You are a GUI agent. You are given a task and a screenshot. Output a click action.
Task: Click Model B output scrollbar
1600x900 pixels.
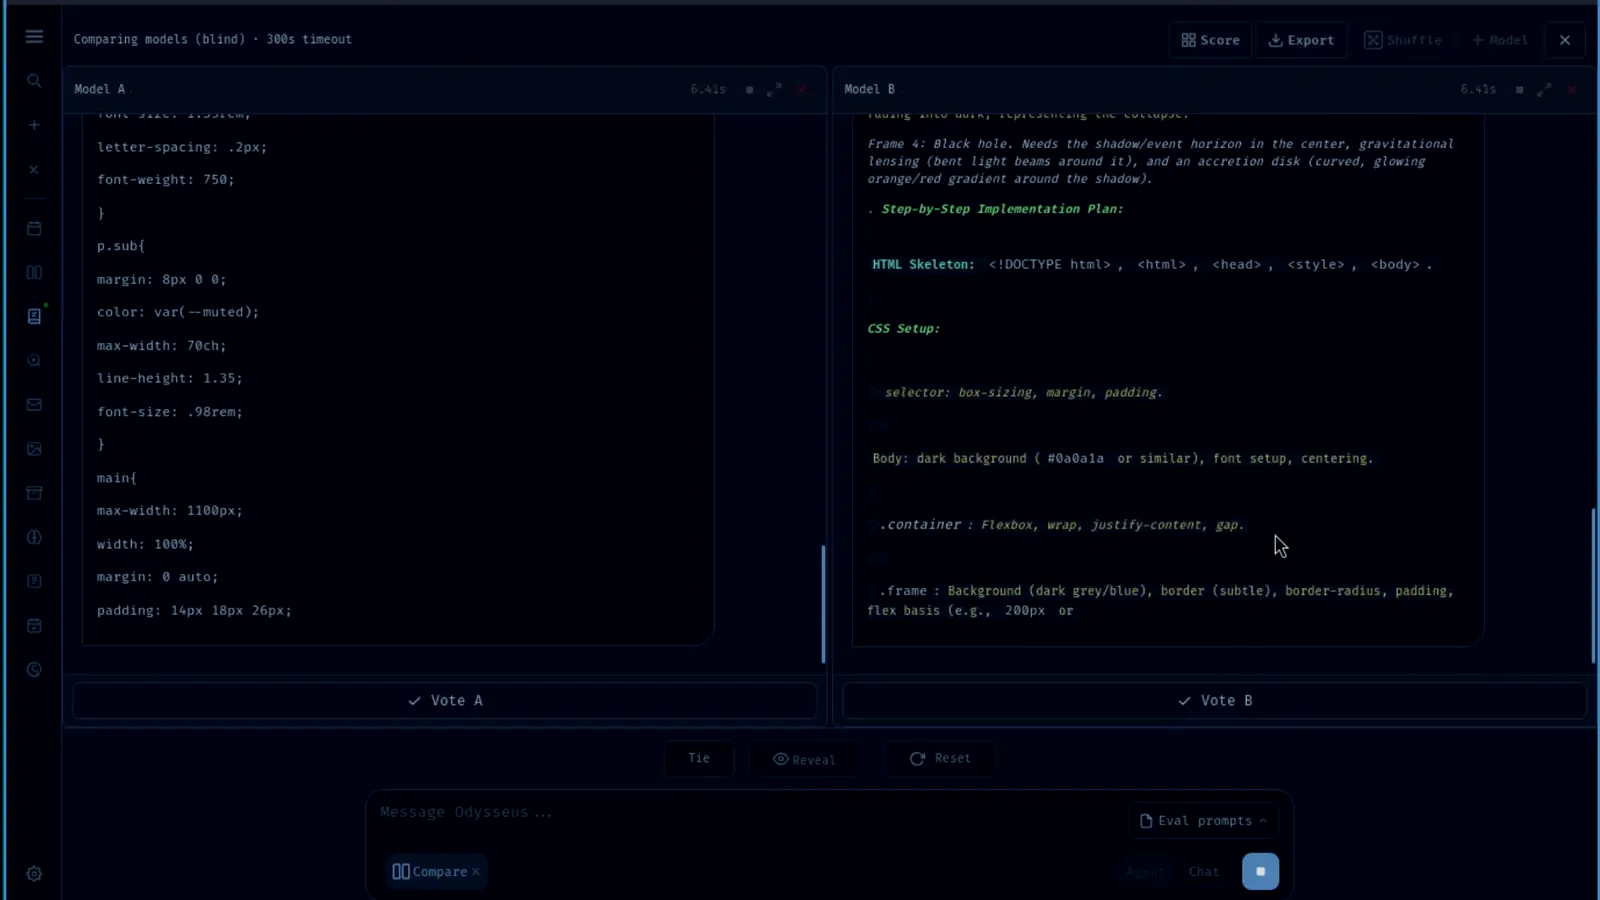[1593, 586]
